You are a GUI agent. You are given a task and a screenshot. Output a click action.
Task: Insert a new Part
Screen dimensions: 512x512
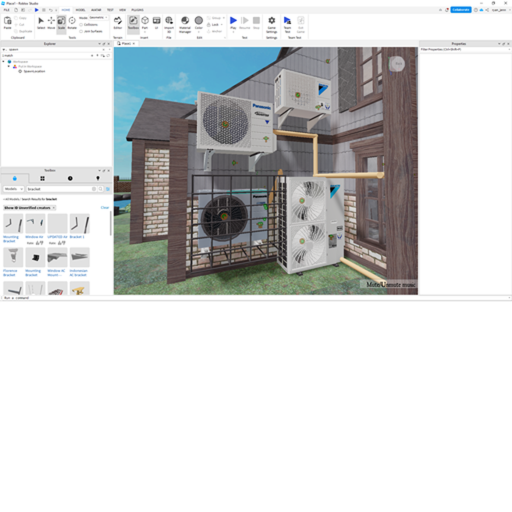pyautogui.click(x=145, y=23)
